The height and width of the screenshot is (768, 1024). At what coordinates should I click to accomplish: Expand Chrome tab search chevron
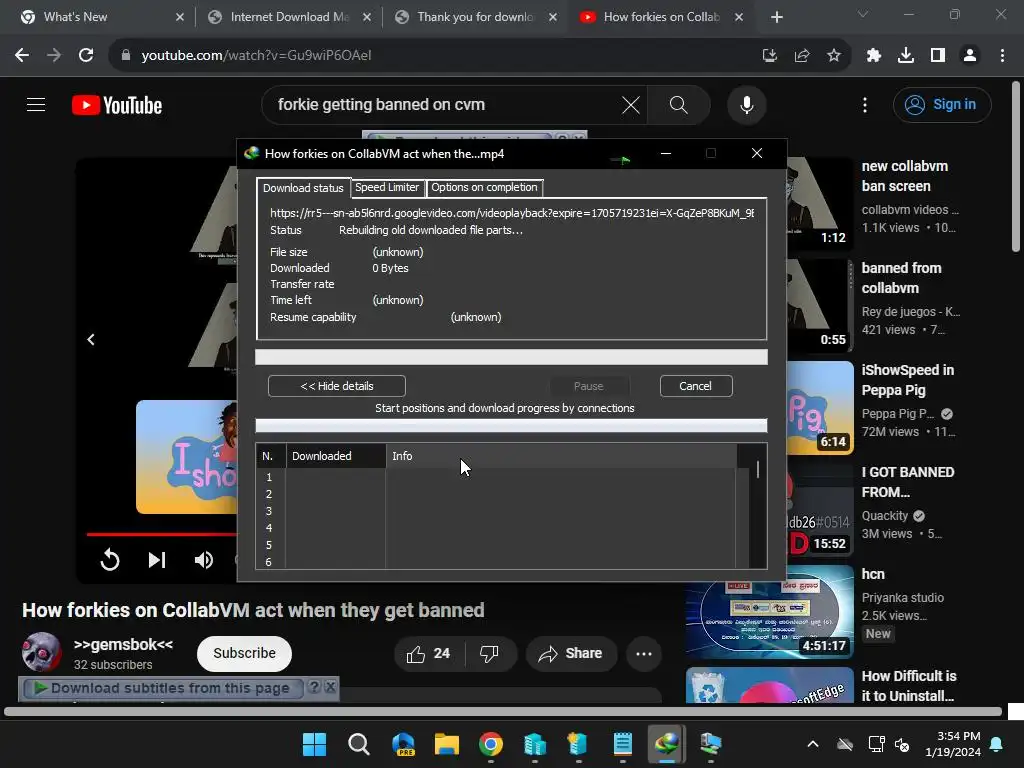tap(862, 14)
